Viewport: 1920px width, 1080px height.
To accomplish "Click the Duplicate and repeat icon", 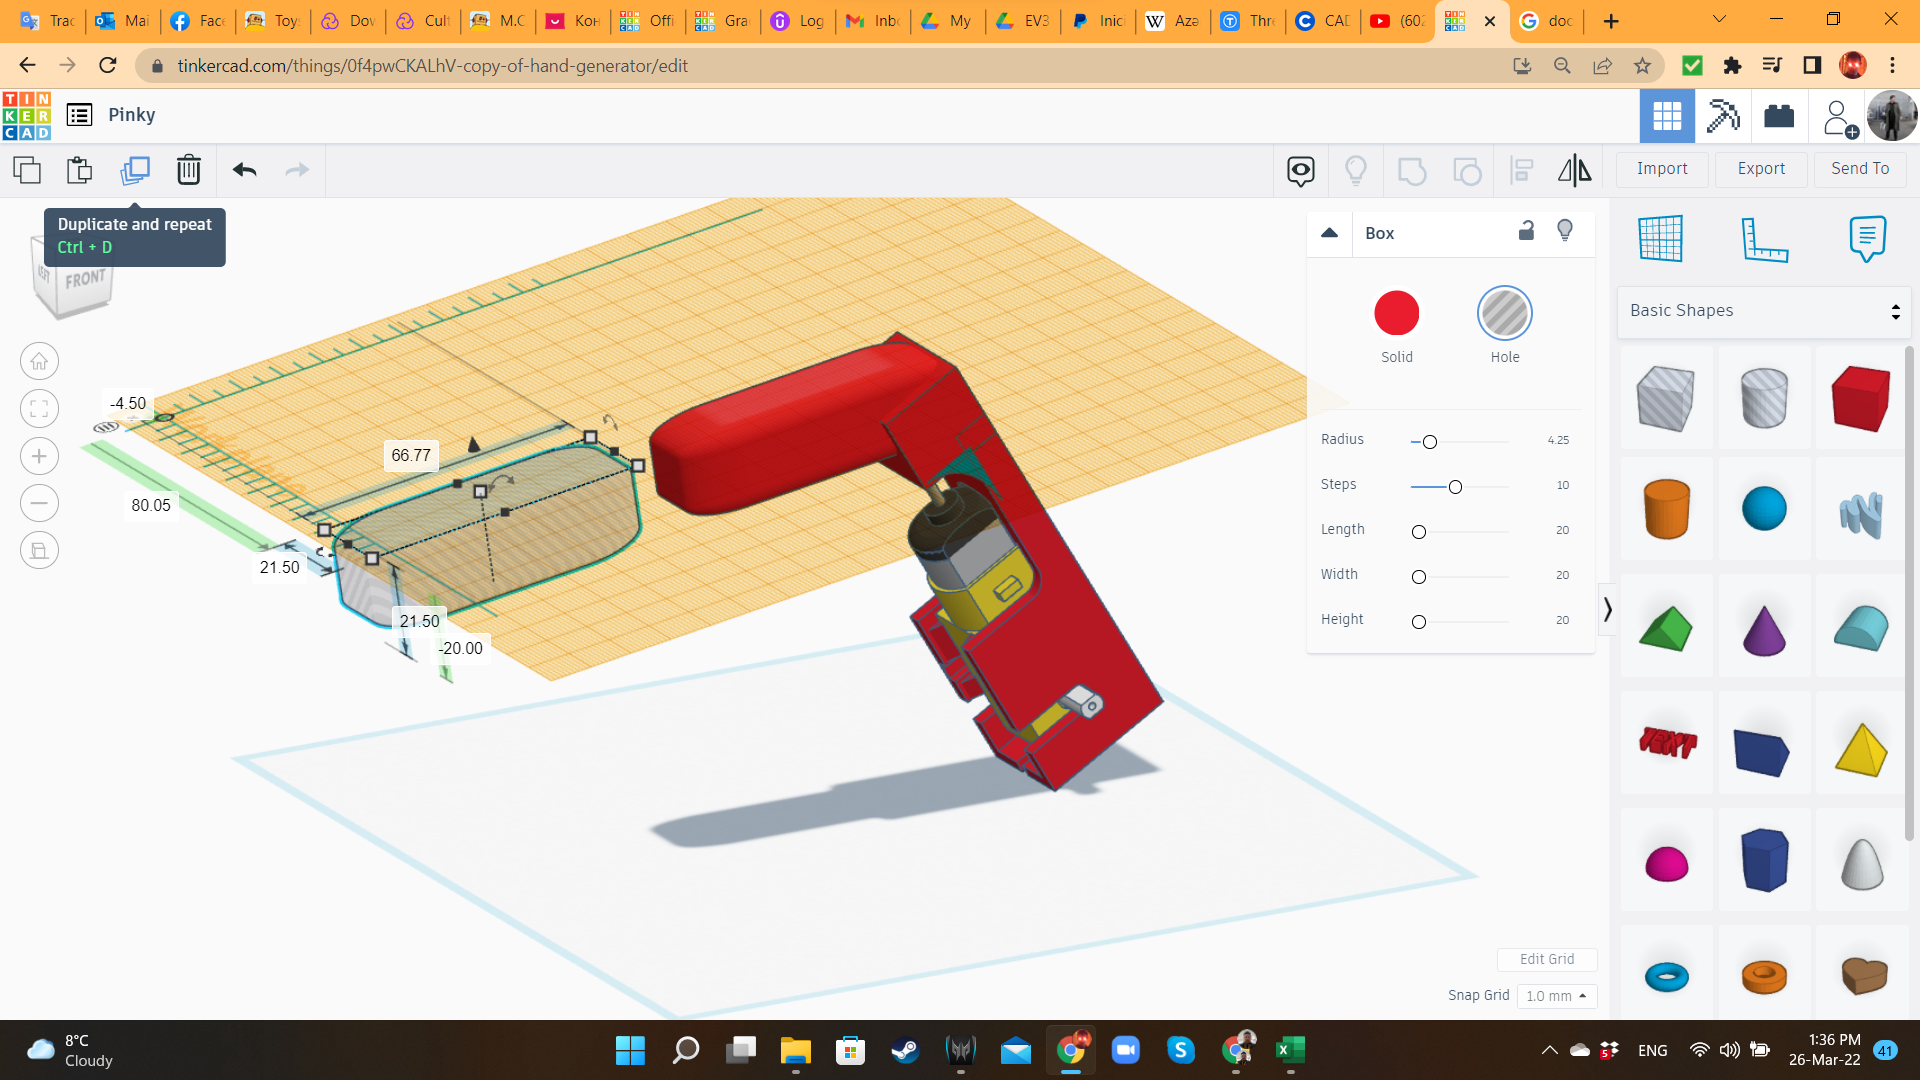I will (135, 170).
